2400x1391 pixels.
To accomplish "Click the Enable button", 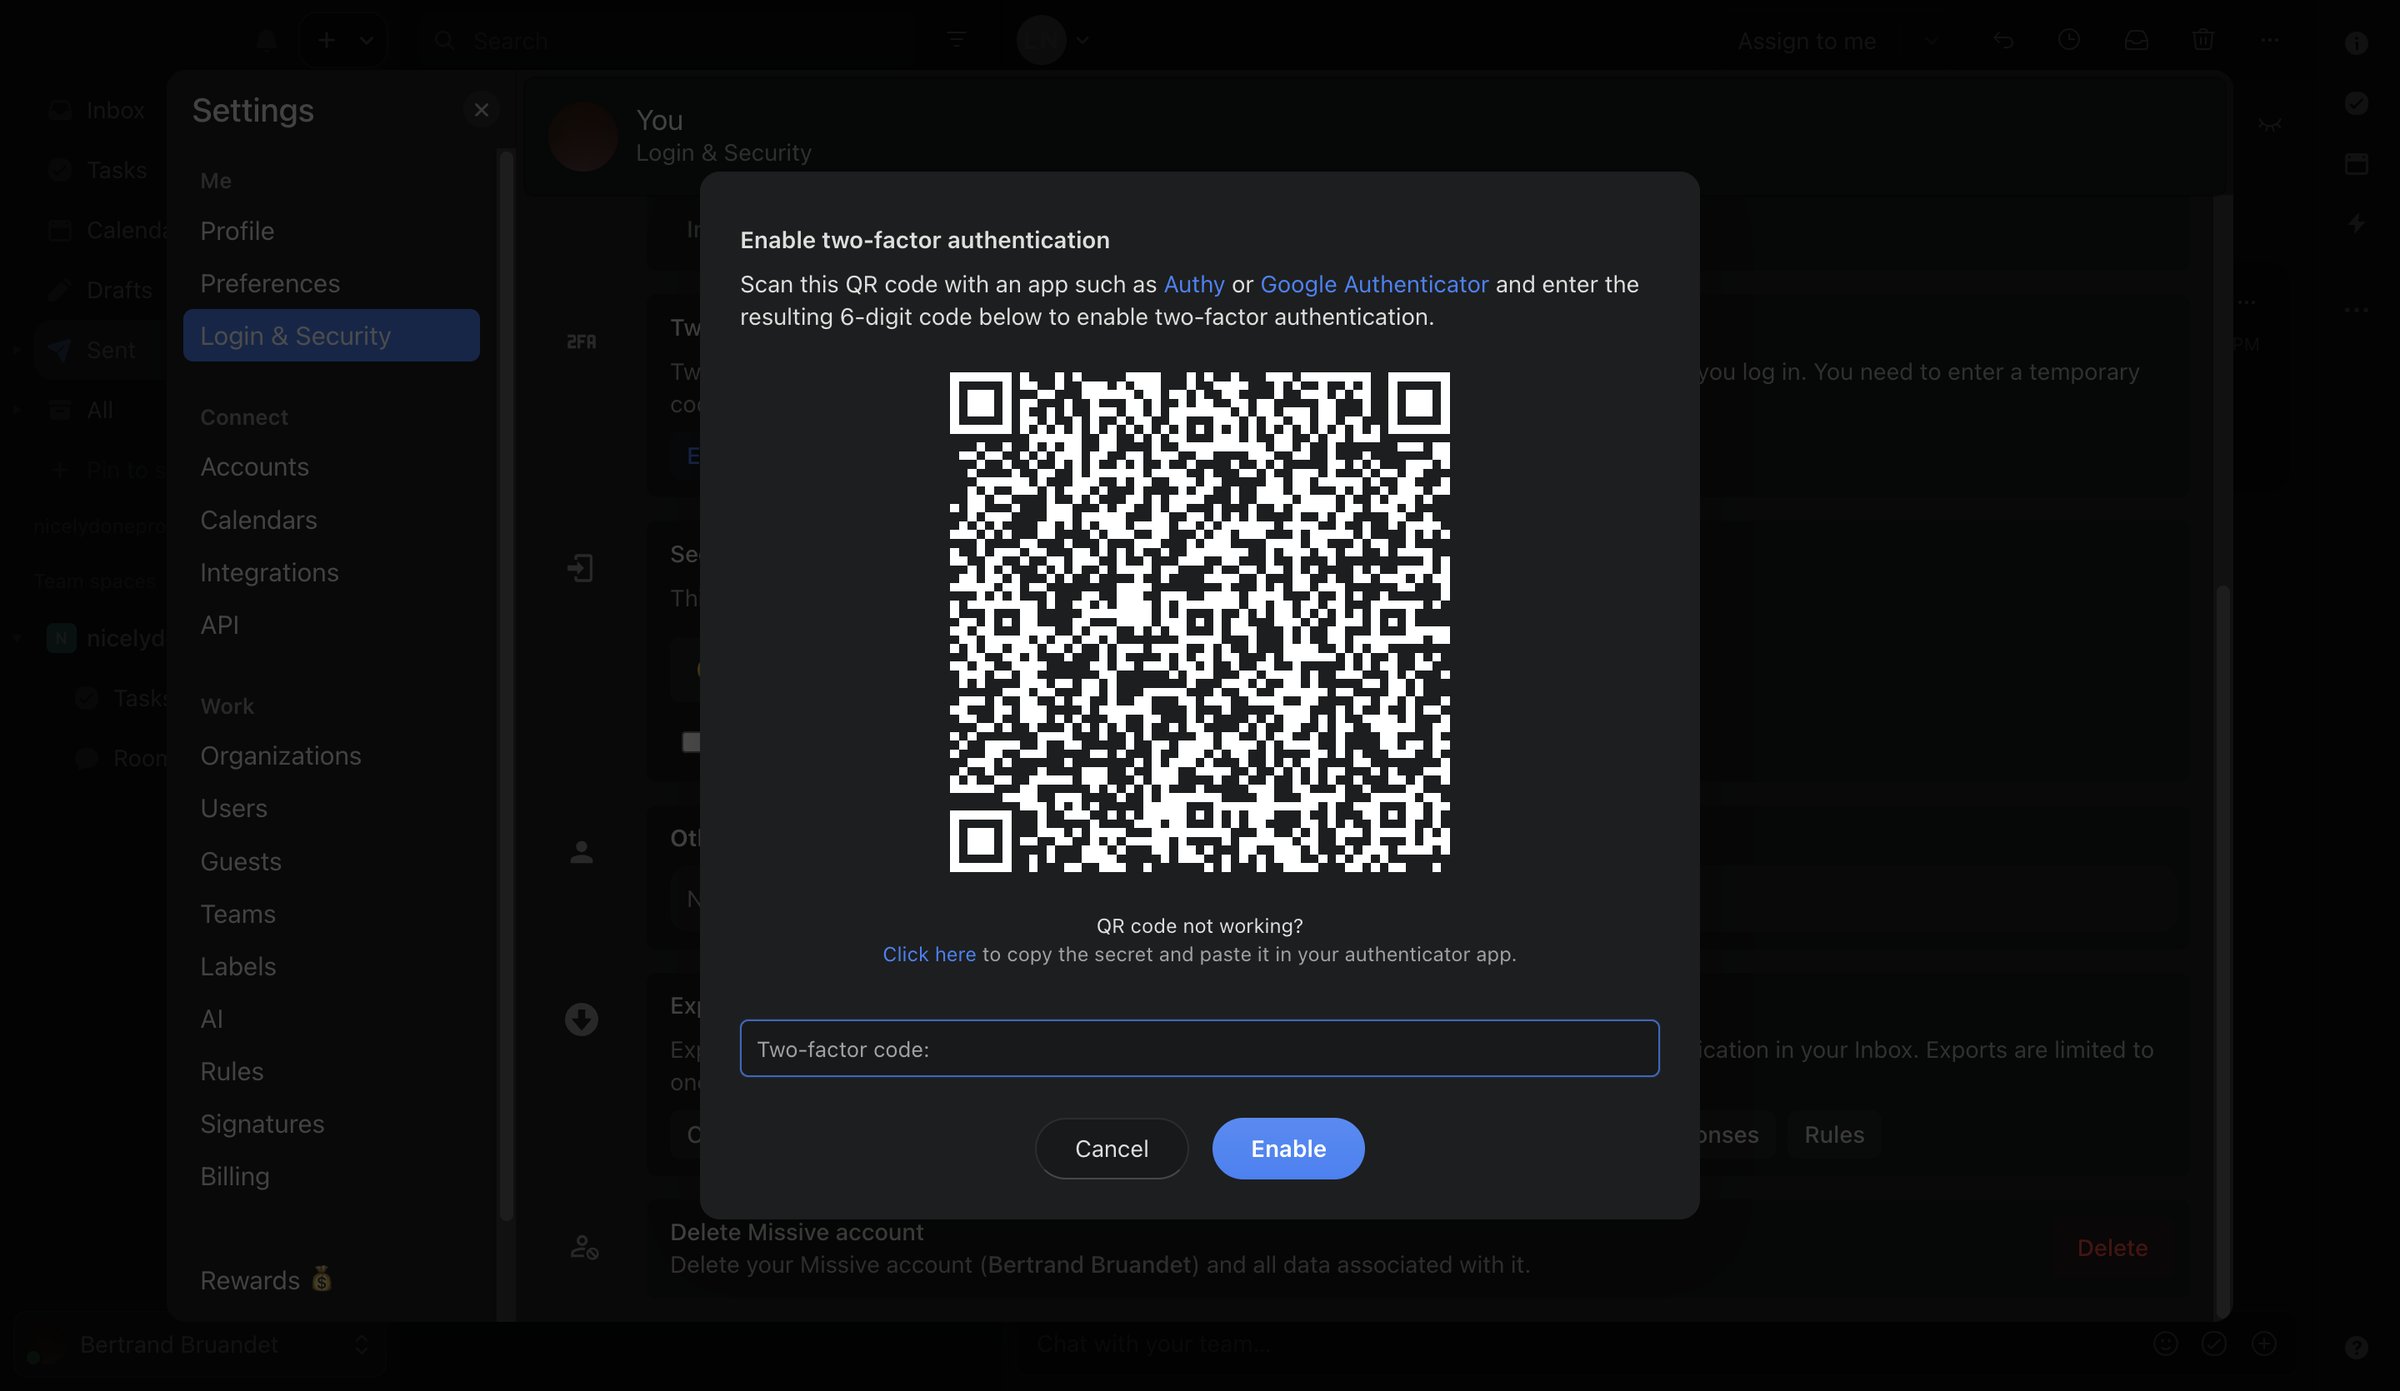I will pos(1288,1149).
